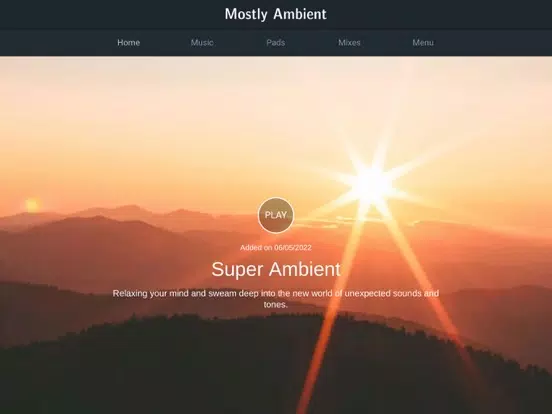Open the Music section

(202, 43)
